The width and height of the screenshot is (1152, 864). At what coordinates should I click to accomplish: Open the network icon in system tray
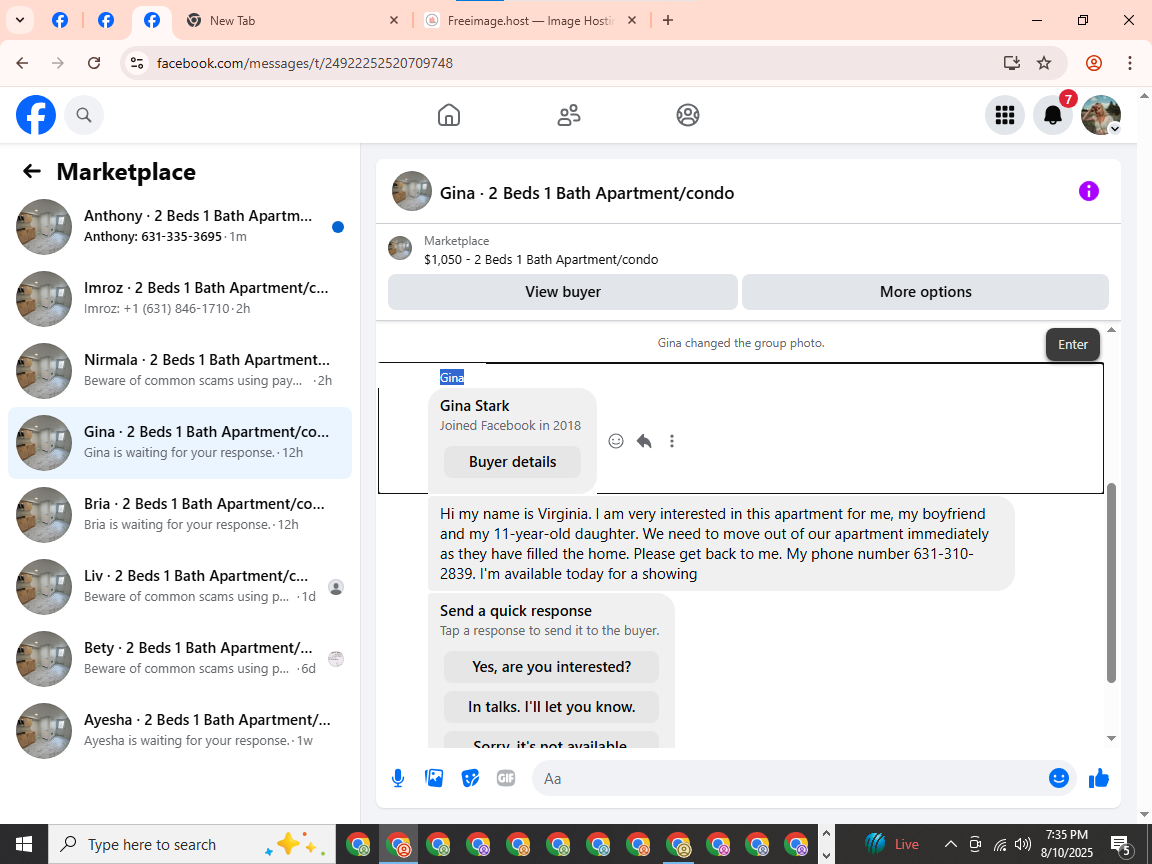1000,844
